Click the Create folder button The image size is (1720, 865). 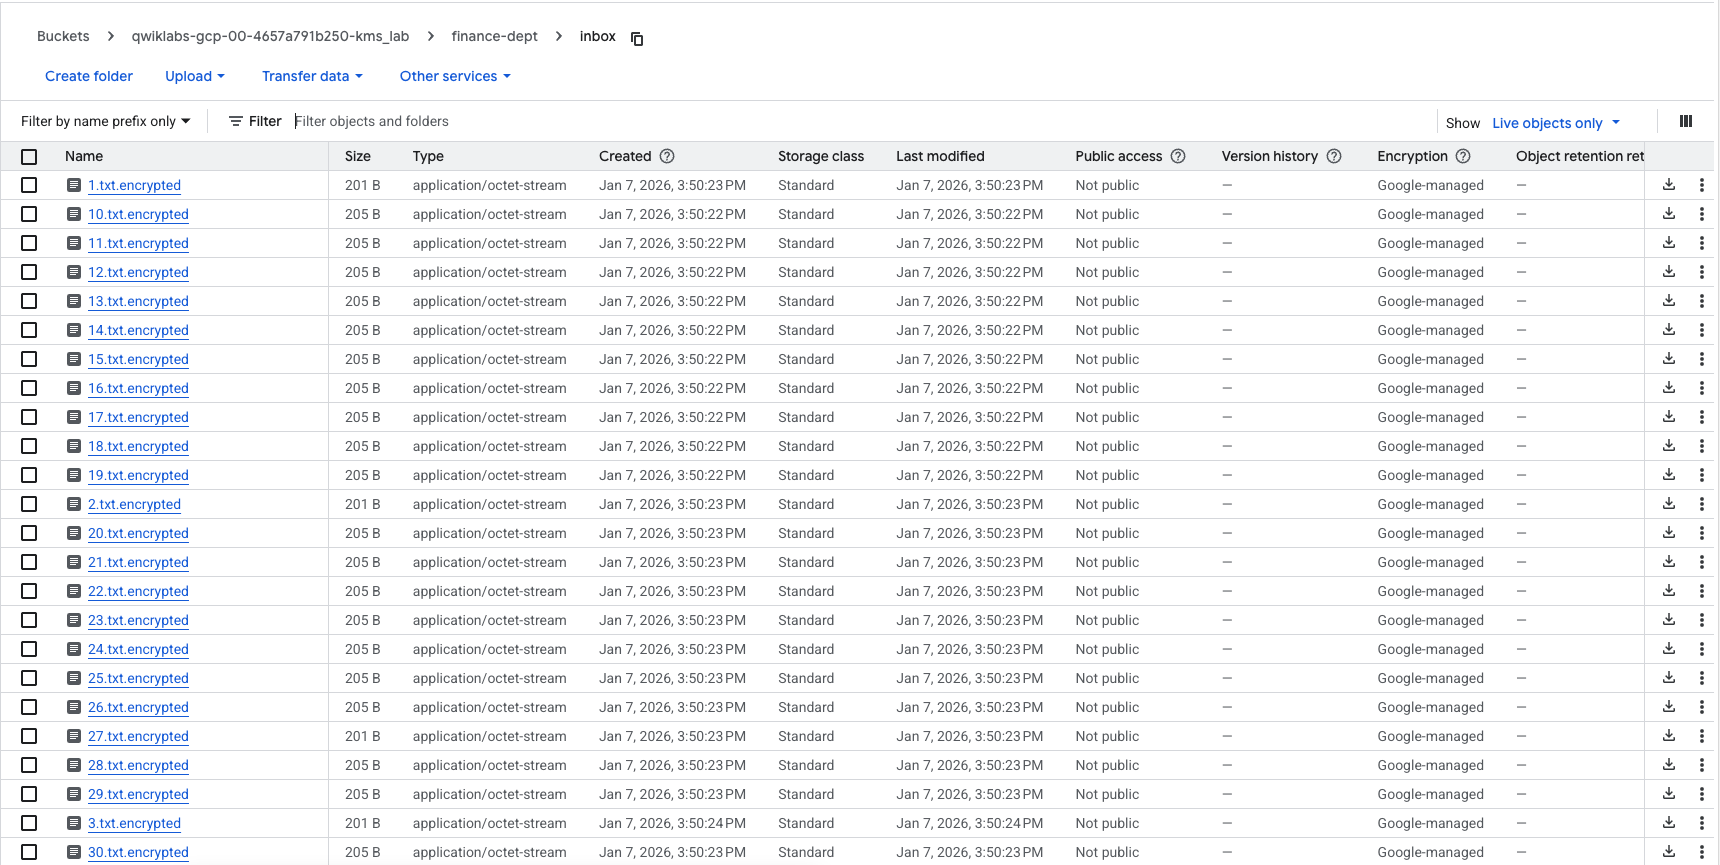point(89,76)
